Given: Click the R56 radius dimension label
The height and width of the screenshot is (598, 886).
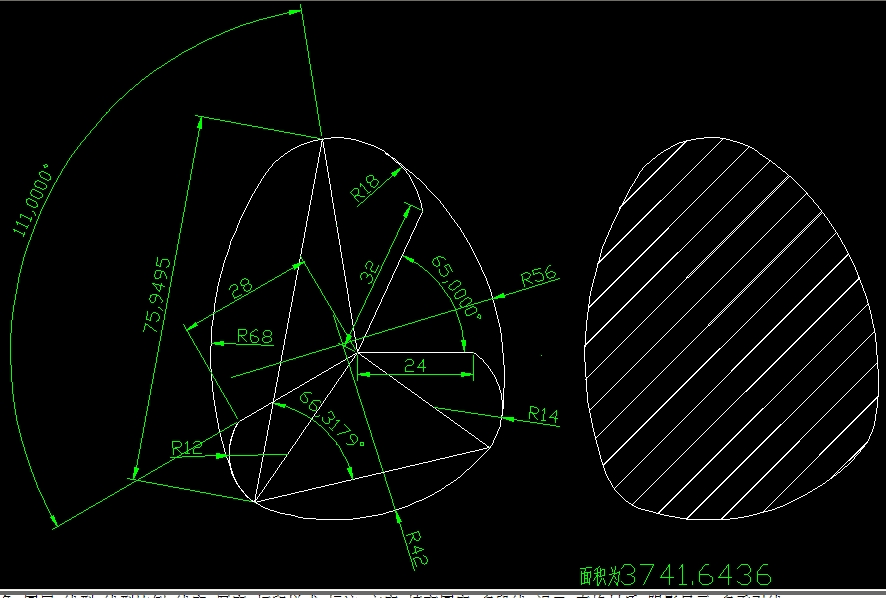Looking at the screenshot, I should [x=538, y=276].
